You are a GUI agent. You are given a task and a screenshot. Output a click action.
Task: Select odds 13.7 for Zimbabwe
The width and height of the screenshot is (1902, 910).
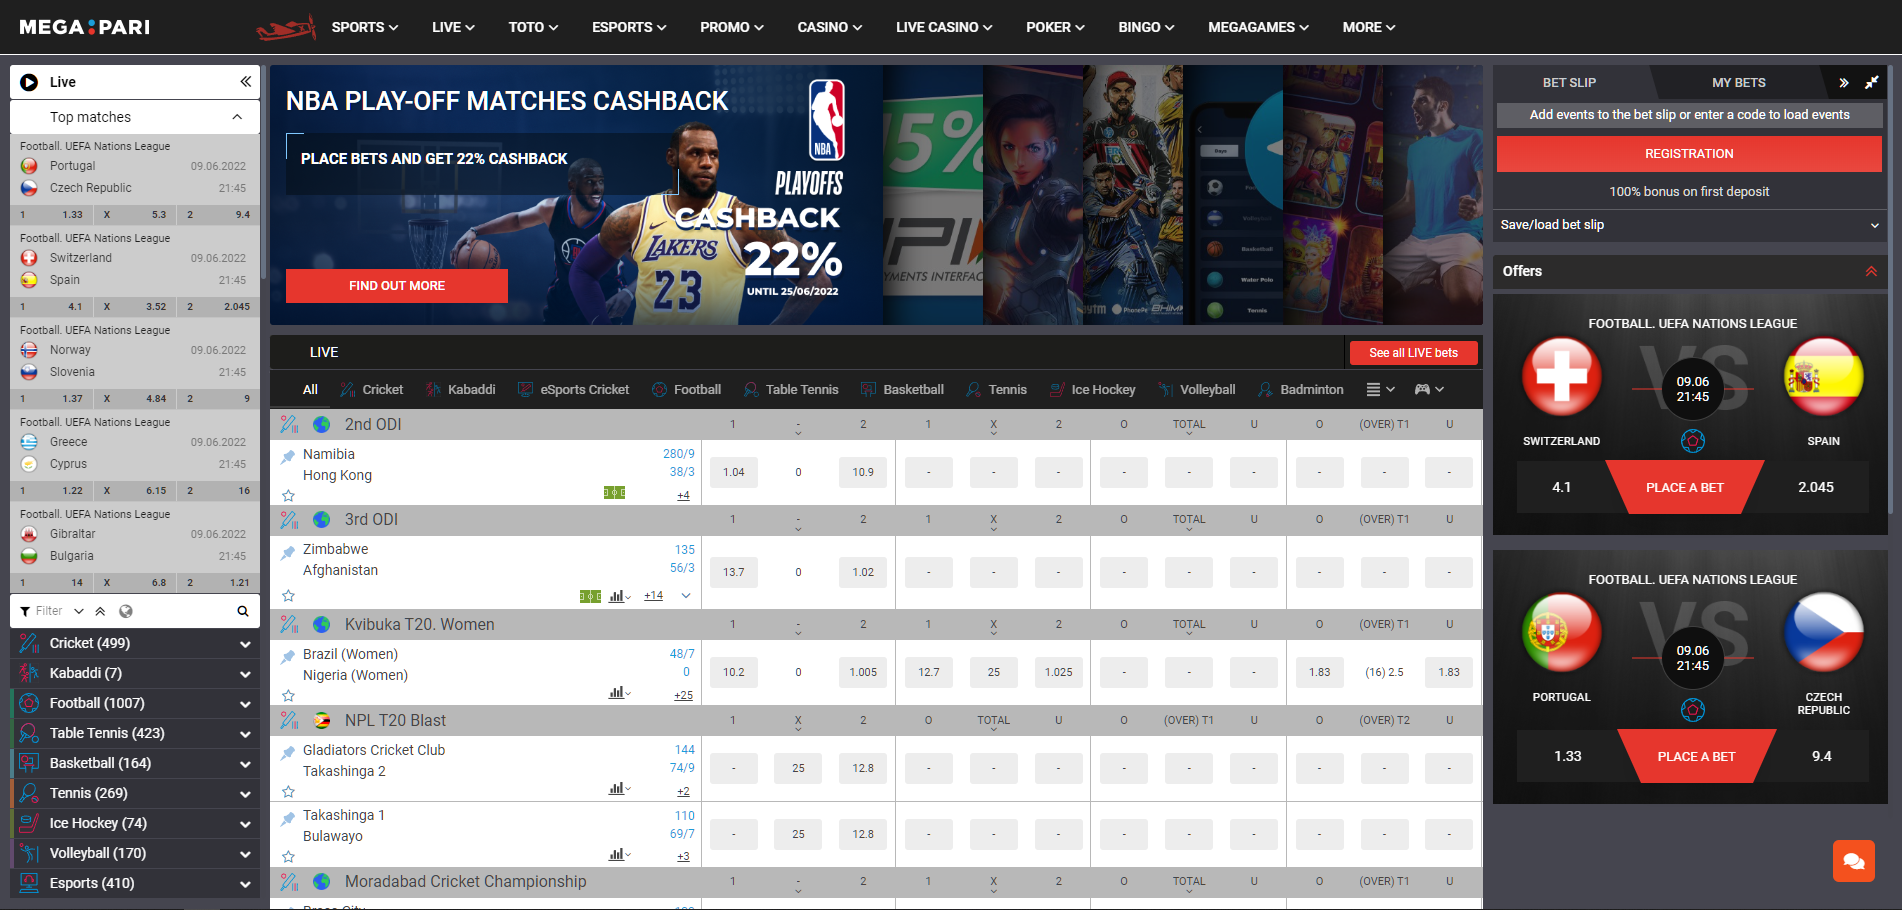pos(734,572)
